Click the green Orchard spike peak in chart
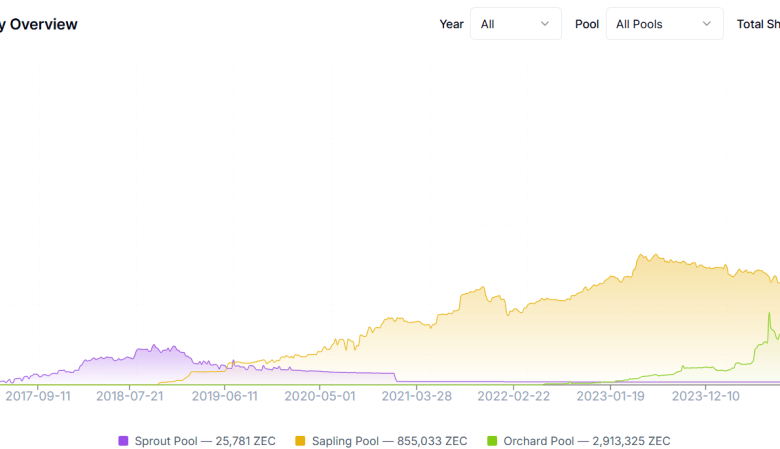Screen dimensions: 780x449 [x=768, y=314]
